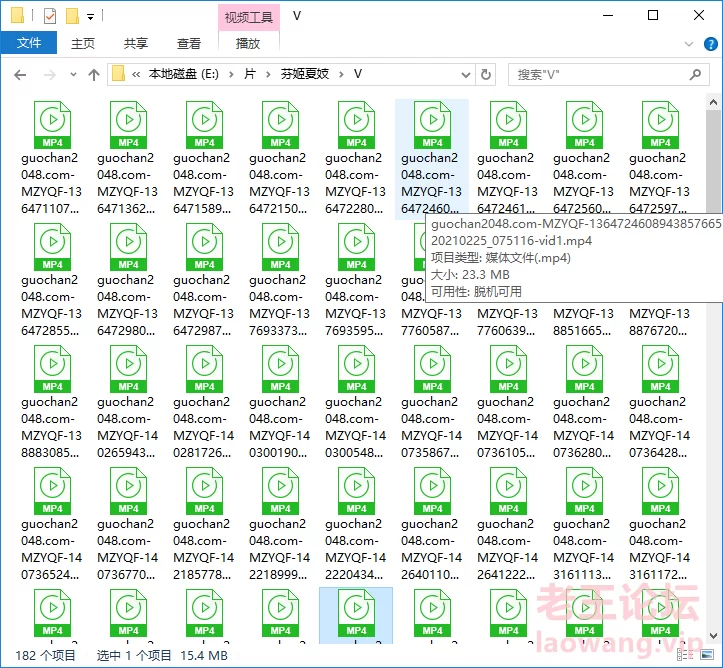Select MP4 file ending 0300190...
723x668 pixels.
coord(280,402)
